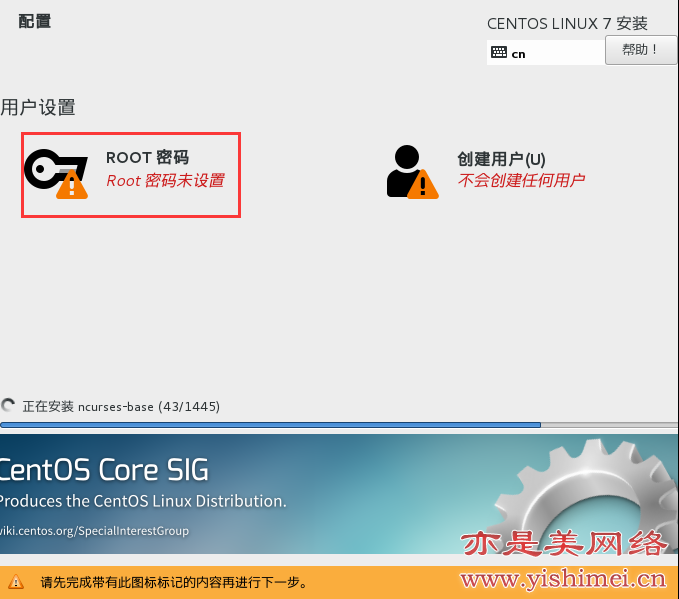Click the 帮助! help button
This screenshot has width=679, height=599.
[641, 50]
